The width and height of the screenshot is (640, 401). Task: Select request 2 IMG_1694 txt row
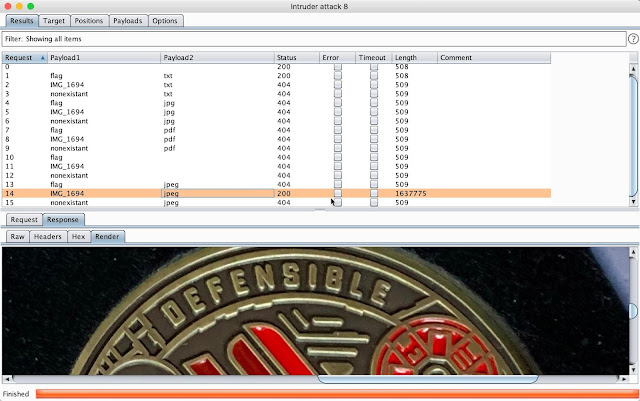pyautogui.click(x=276, y=85)
